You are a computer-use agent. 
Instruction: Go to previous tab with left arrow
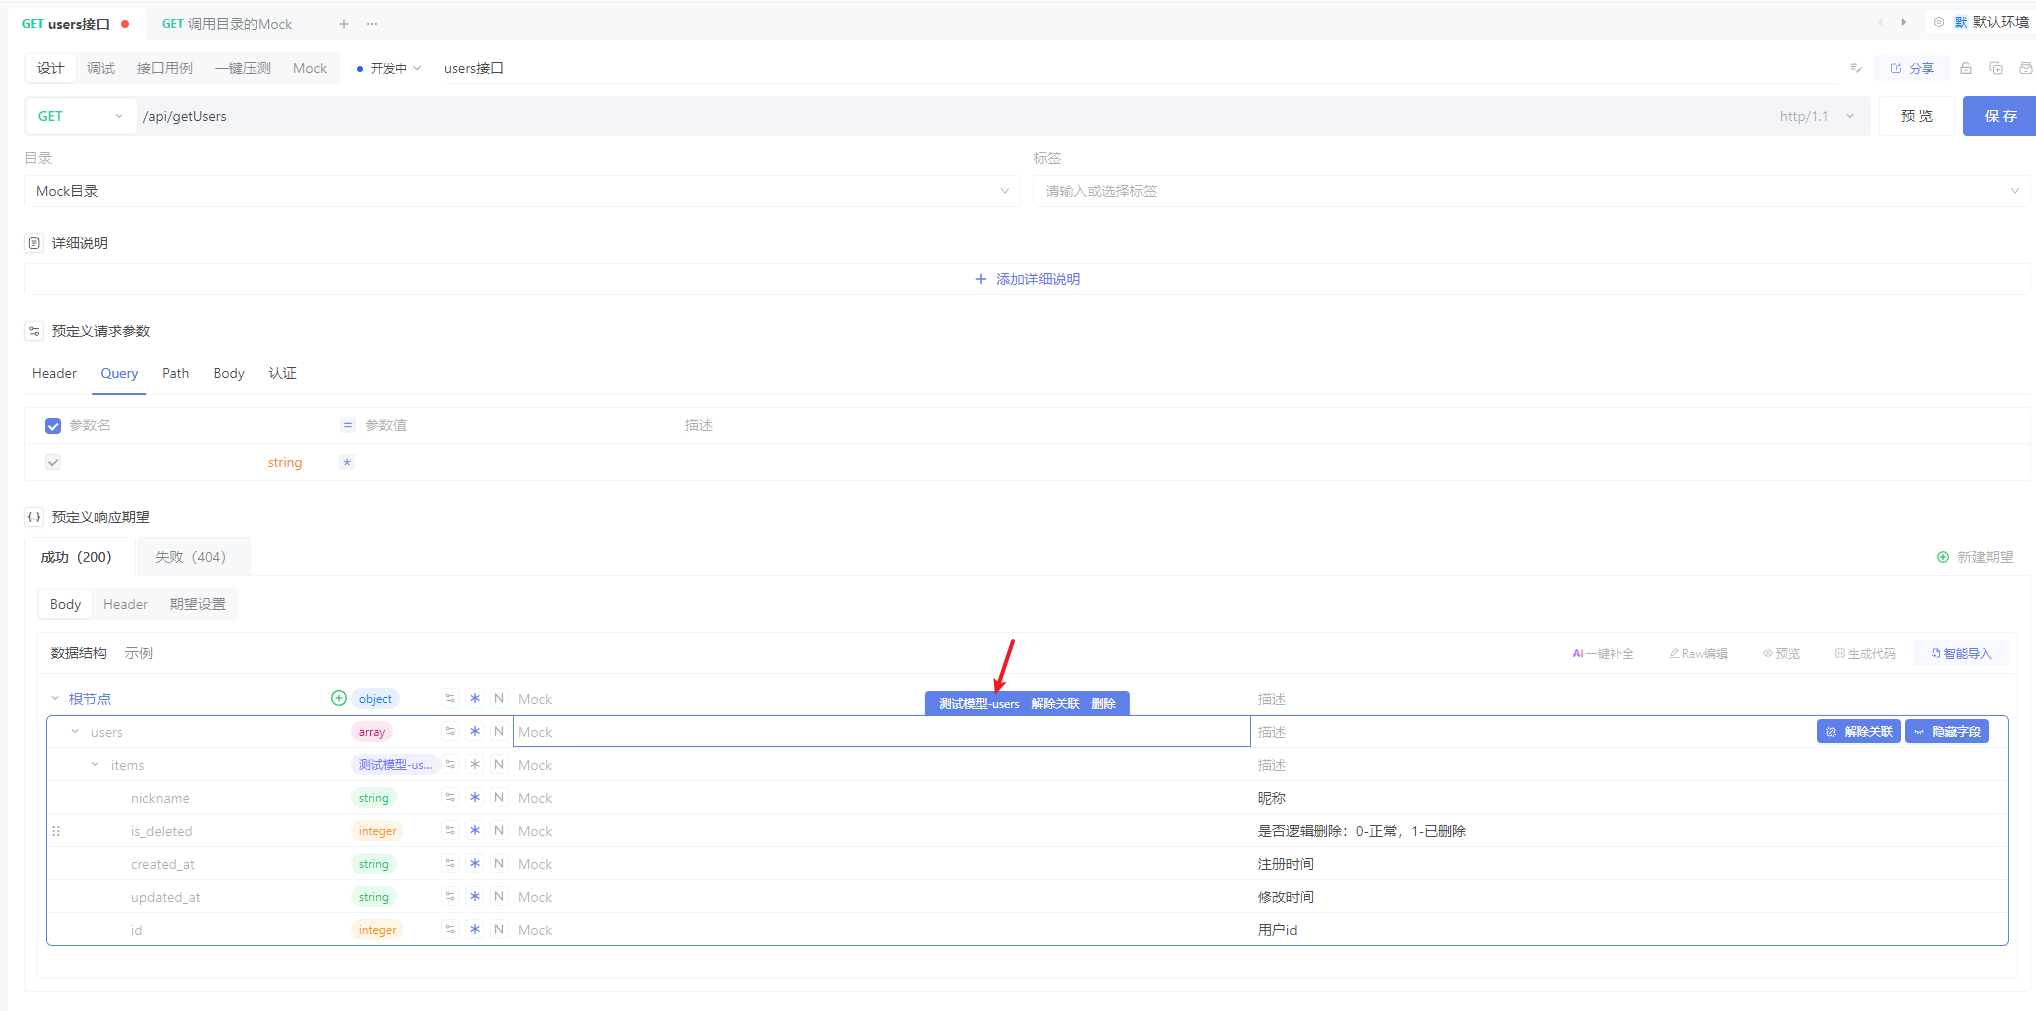coord(1880,22)
